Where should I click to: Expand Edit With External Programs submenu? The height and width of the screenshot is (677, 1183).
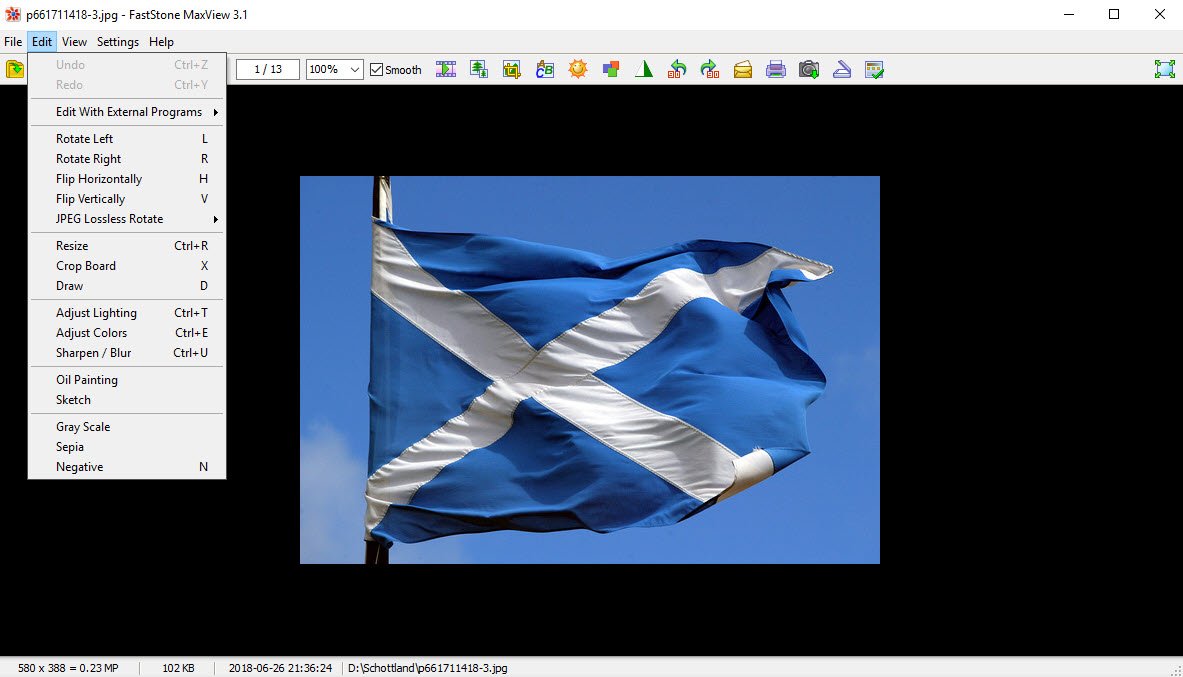coord(127,112)
